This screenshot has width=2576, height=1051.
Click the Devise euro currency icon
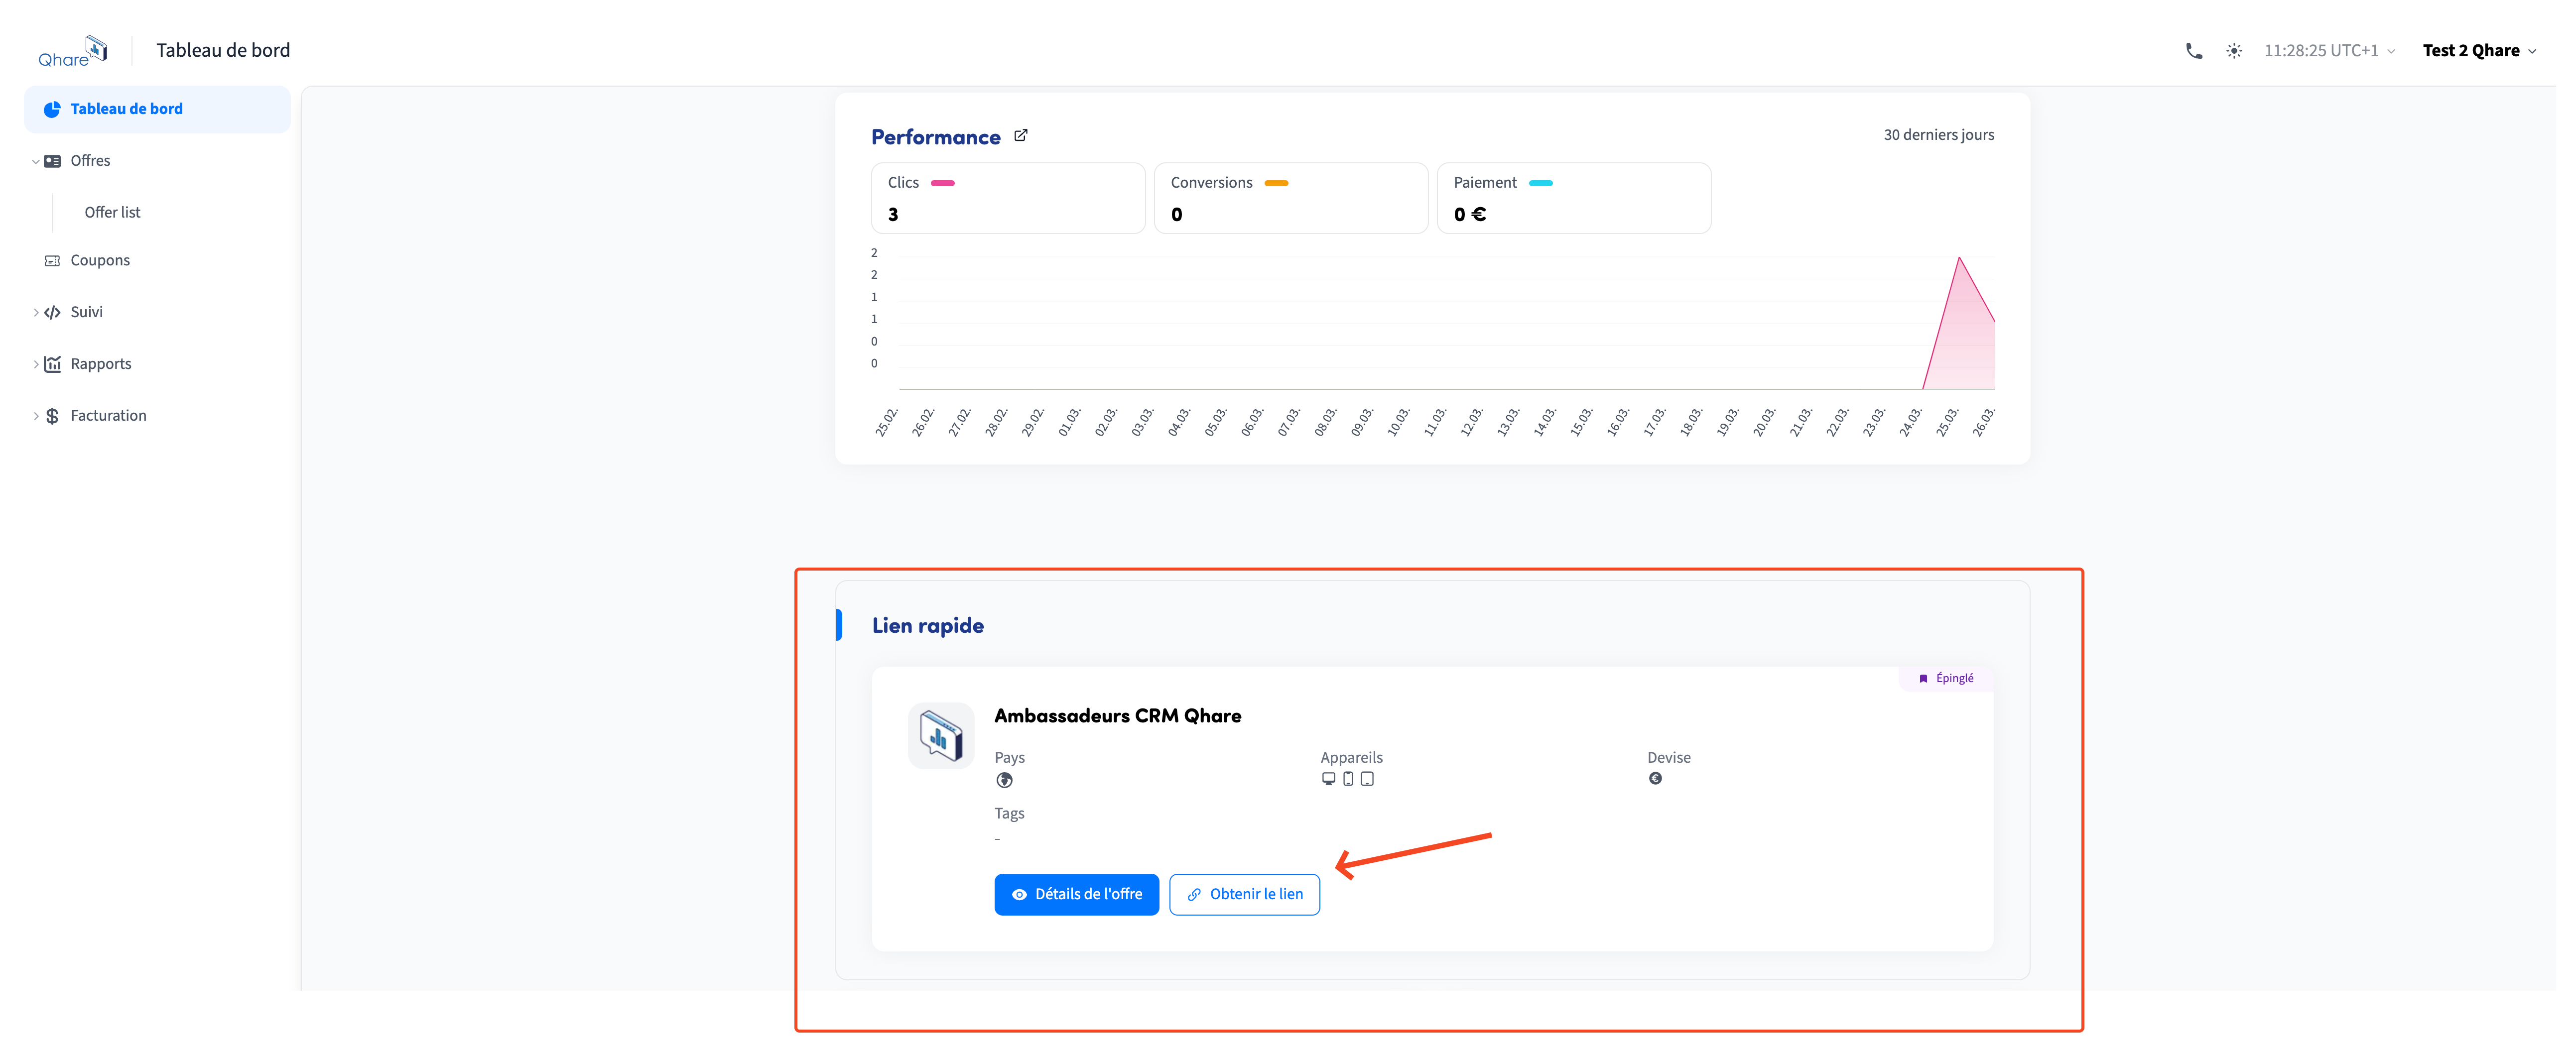(1655, 779)
